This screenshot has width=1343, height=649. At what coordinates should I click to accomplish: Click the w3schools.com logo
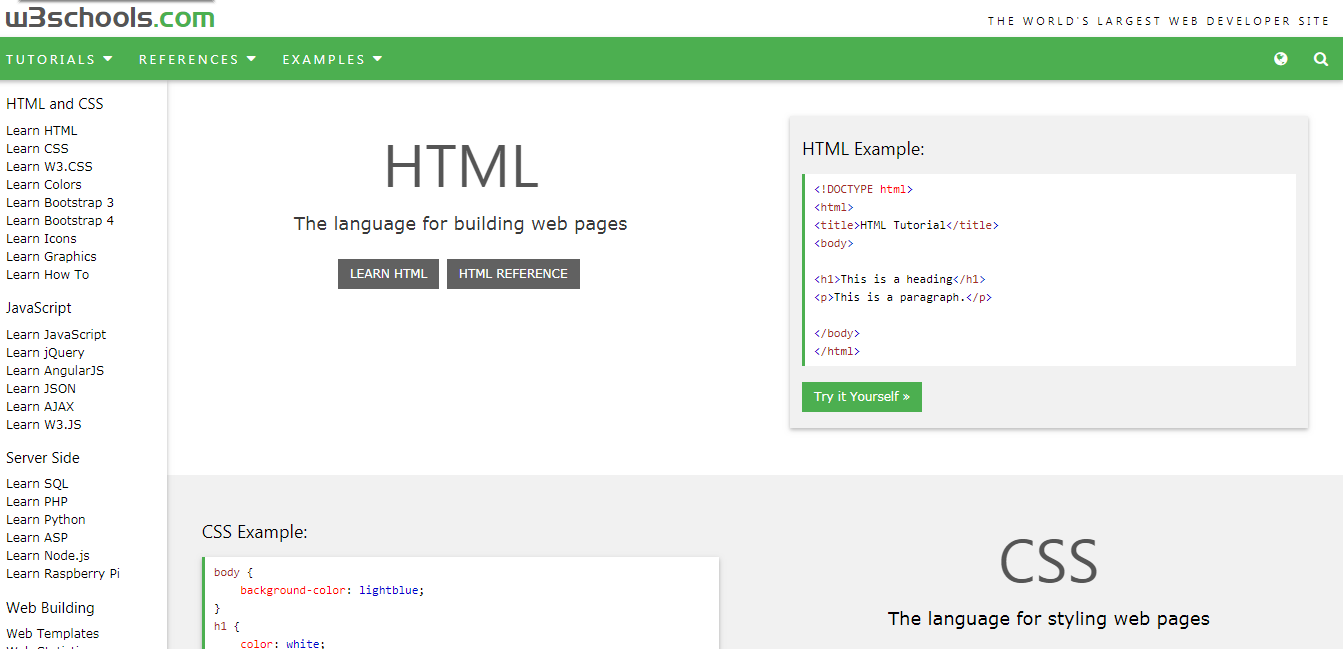point(110,16)
